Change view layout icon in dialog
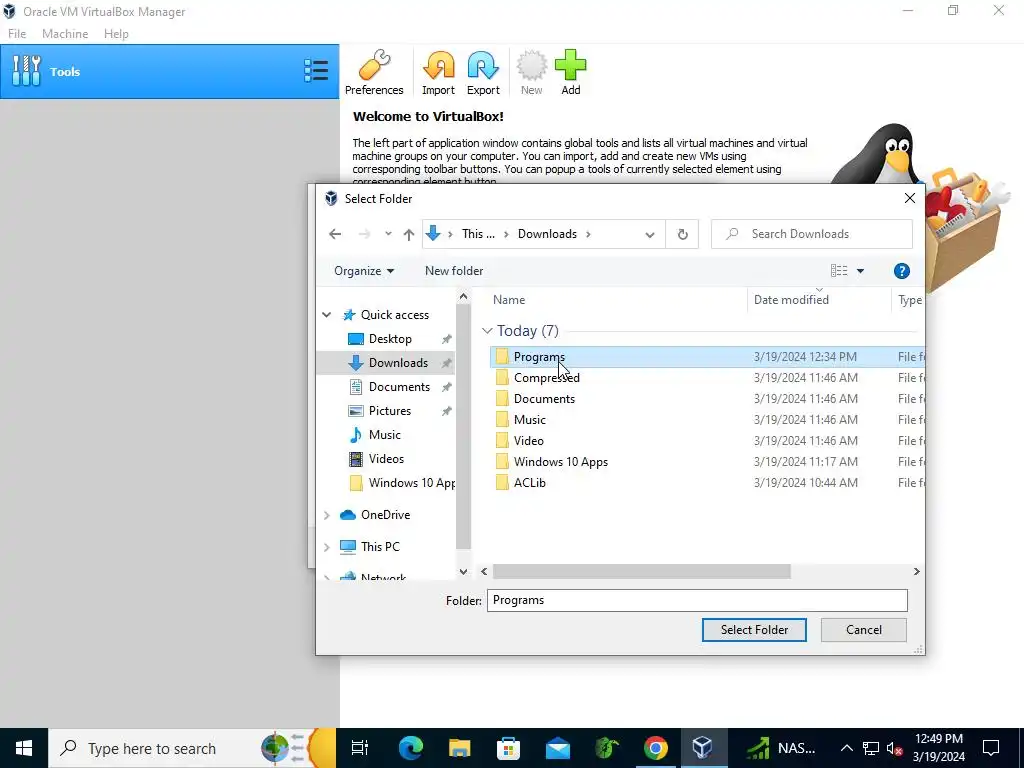Viewport: 1024px width, 768px height. pyautogui.click(x=839, y=270)
